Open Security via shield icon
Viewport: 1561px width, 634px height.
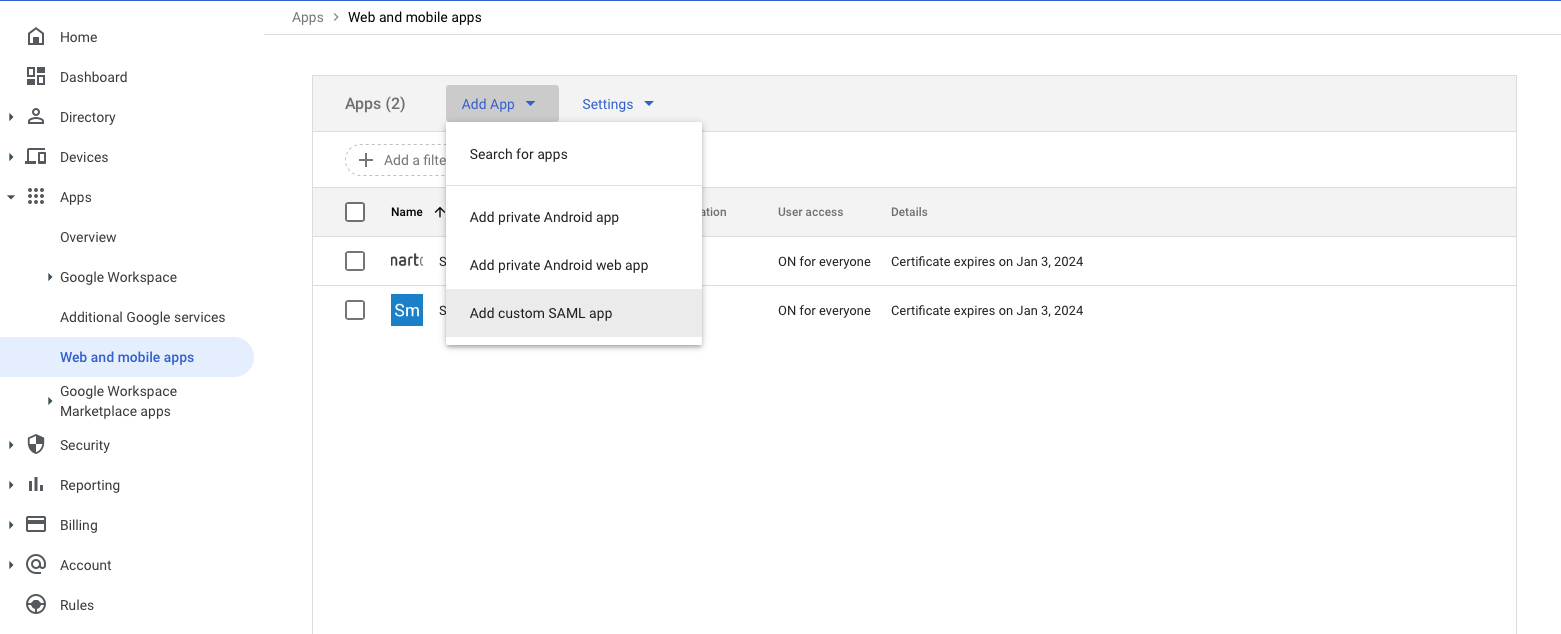pos(35,445)
